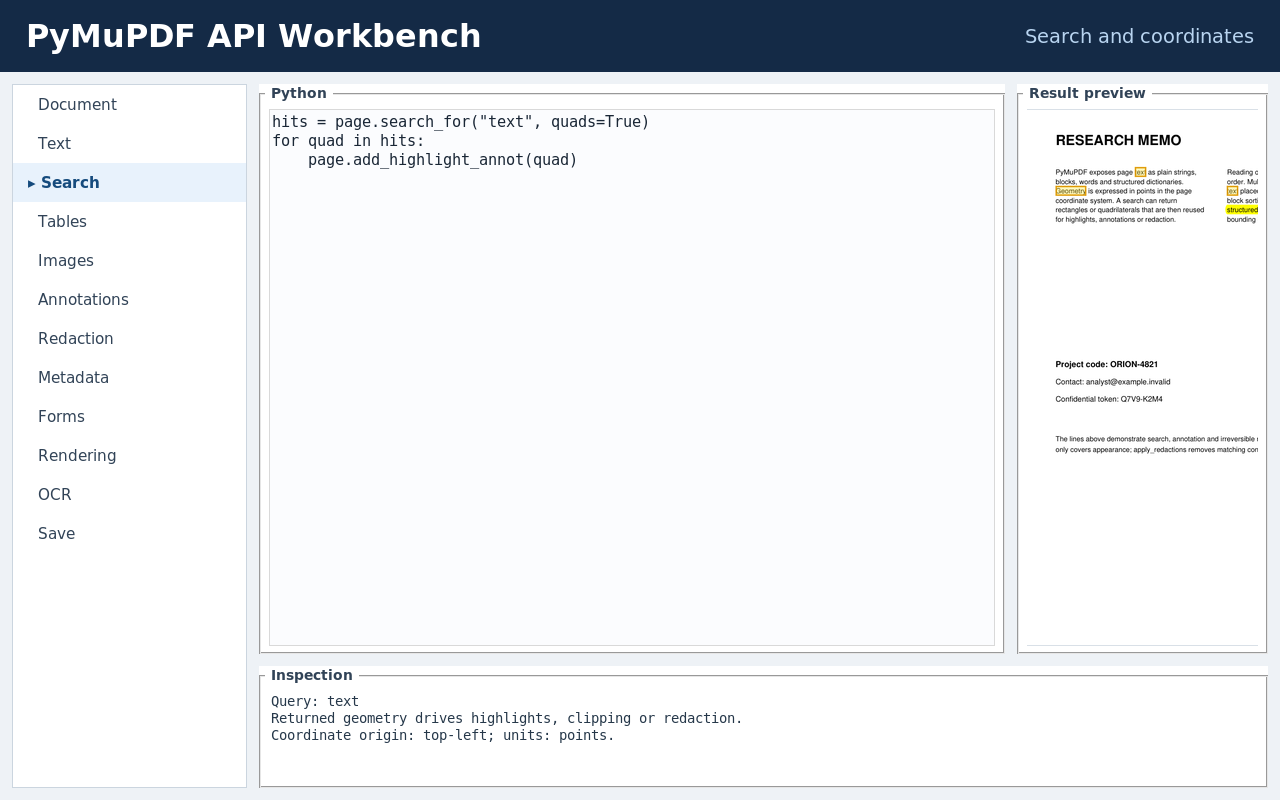Switch to the Annotations section
1280x800 pixels.
click(x=129, y=300)
